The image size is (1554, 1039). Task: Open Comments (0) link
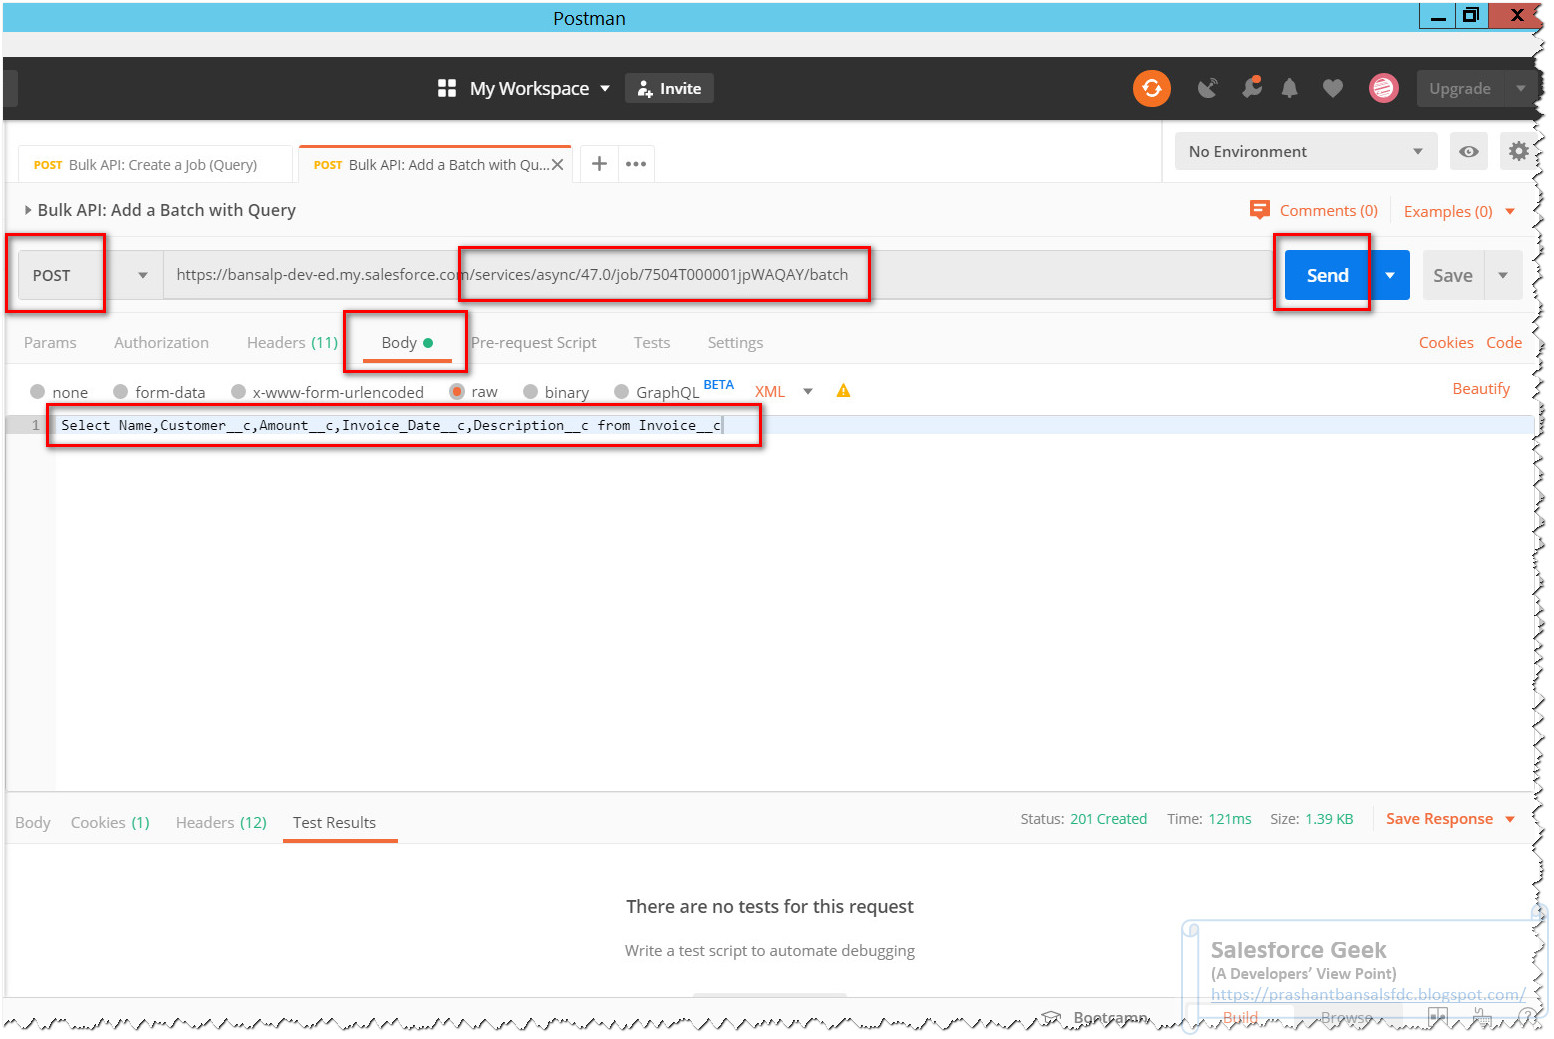[x=1328, y=210]
